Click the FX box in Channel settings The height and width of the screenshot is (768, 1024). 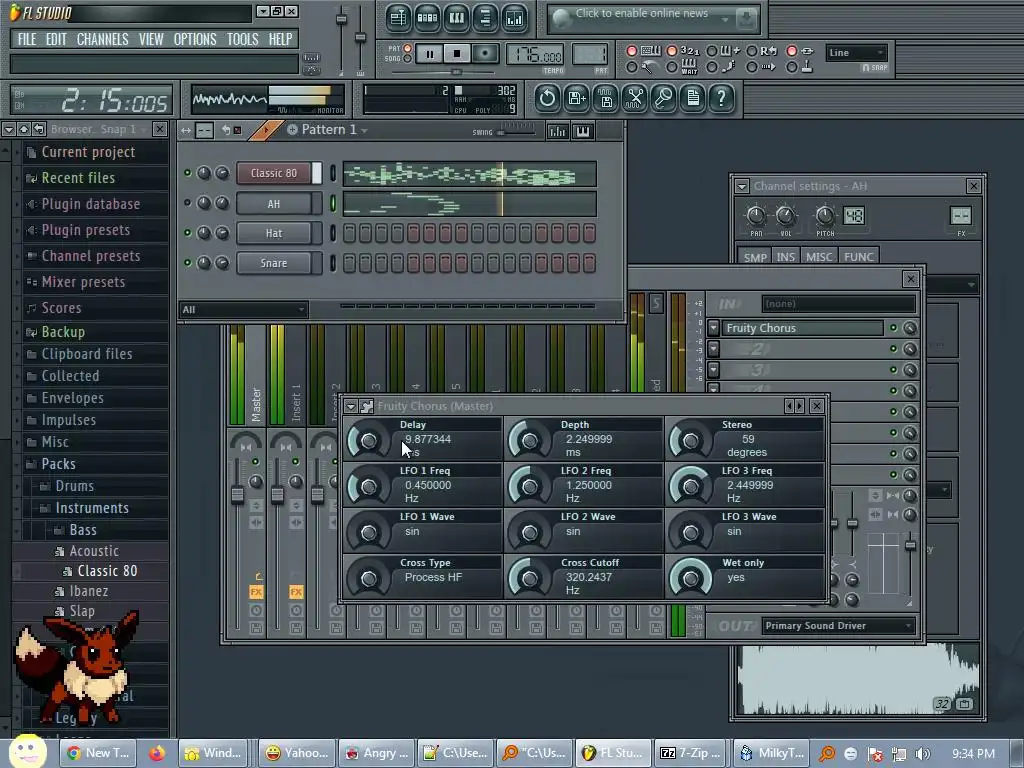(961, 216)
